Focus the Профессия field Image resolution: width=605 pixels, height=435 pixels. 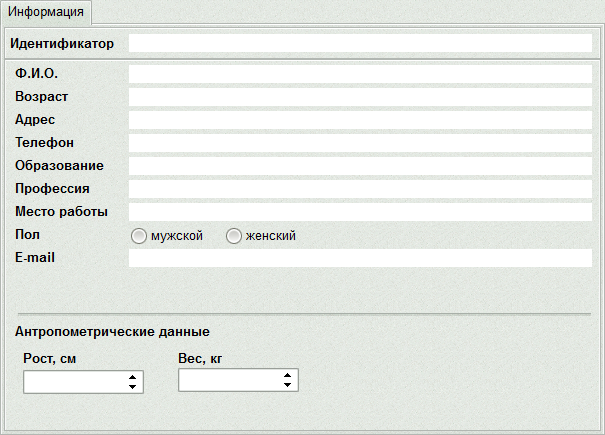point(360,189)
